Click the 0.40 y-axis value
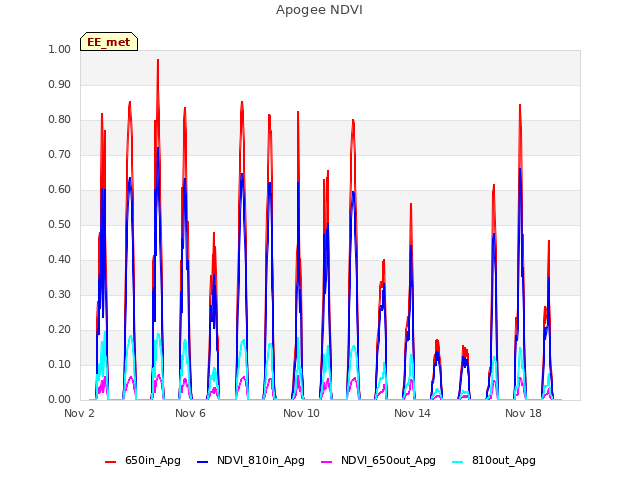The height and width of the screenshot is (480, 640). (x=60, y=260)
